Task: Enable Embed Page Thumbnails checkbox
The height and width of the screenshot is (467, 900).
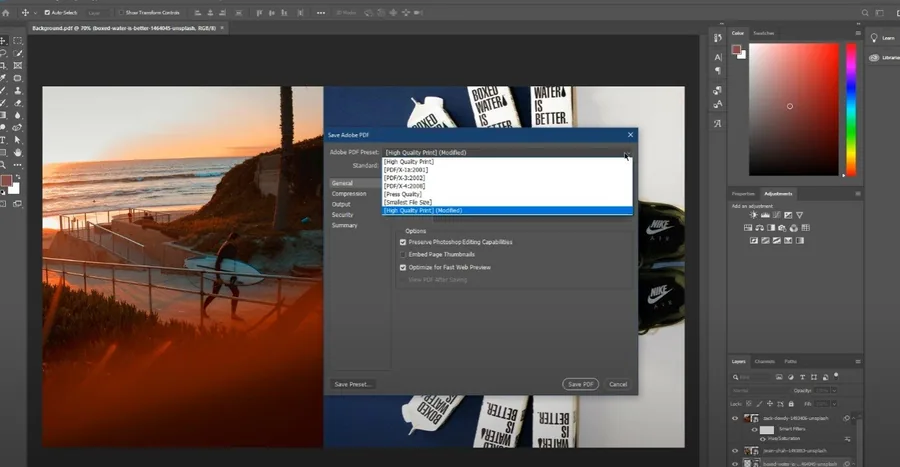Action: click(403, 255)
